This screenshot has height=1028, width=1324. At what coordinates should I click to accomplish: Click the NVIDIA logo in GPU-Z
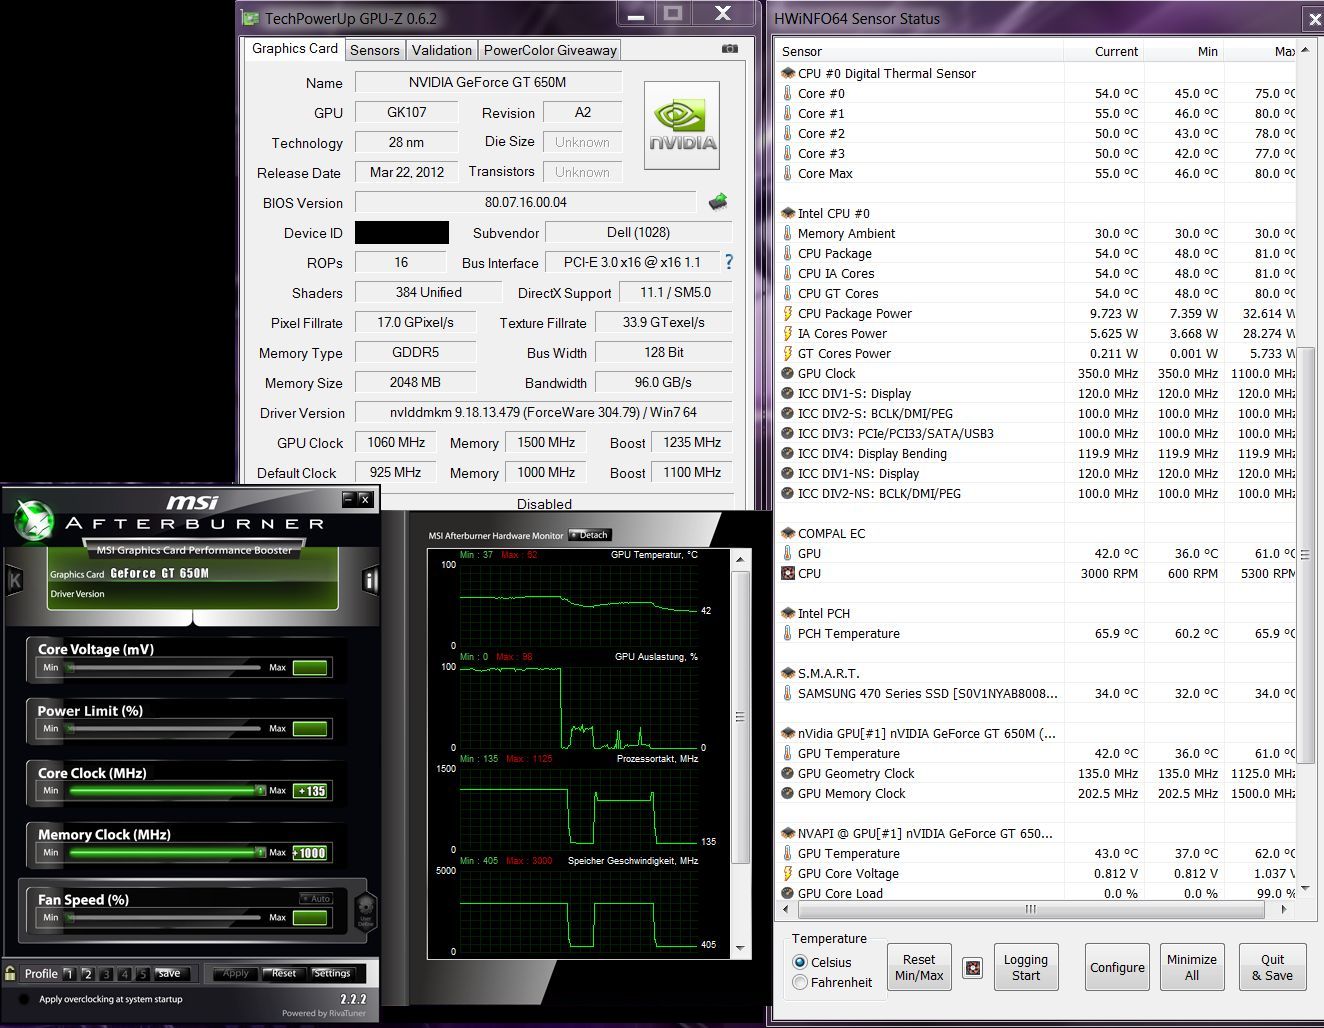coord(682,125)
